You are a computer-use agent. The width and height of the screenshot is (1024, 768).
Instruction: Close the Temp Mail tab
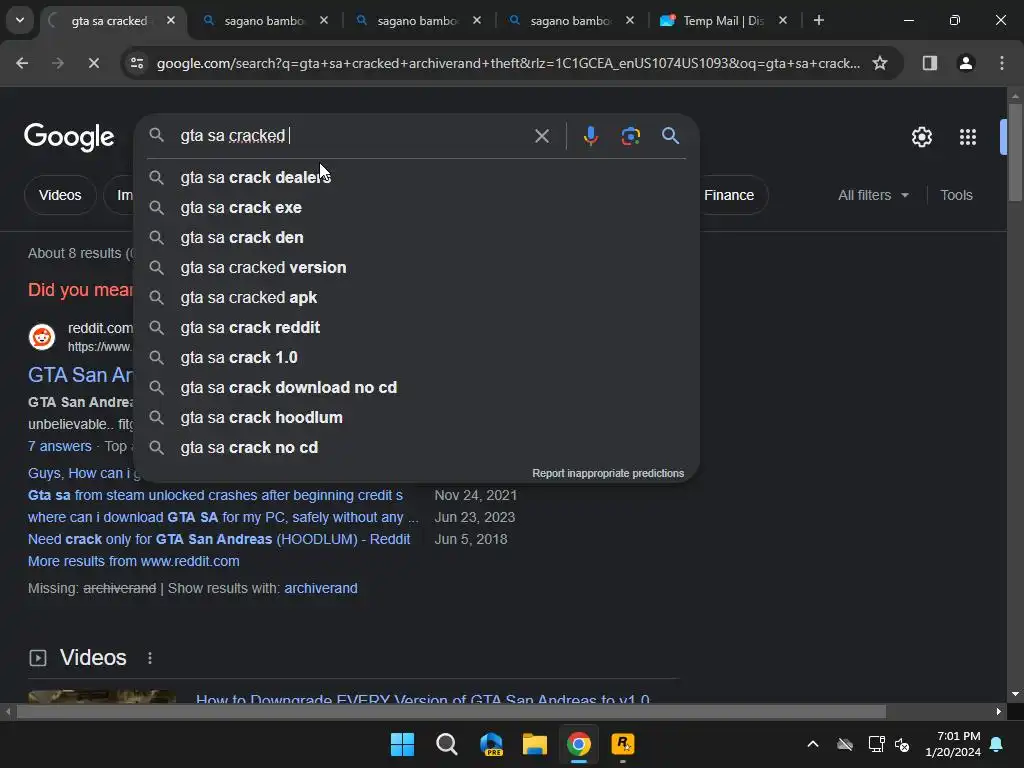pyautogui.click(x=783, y=20)
